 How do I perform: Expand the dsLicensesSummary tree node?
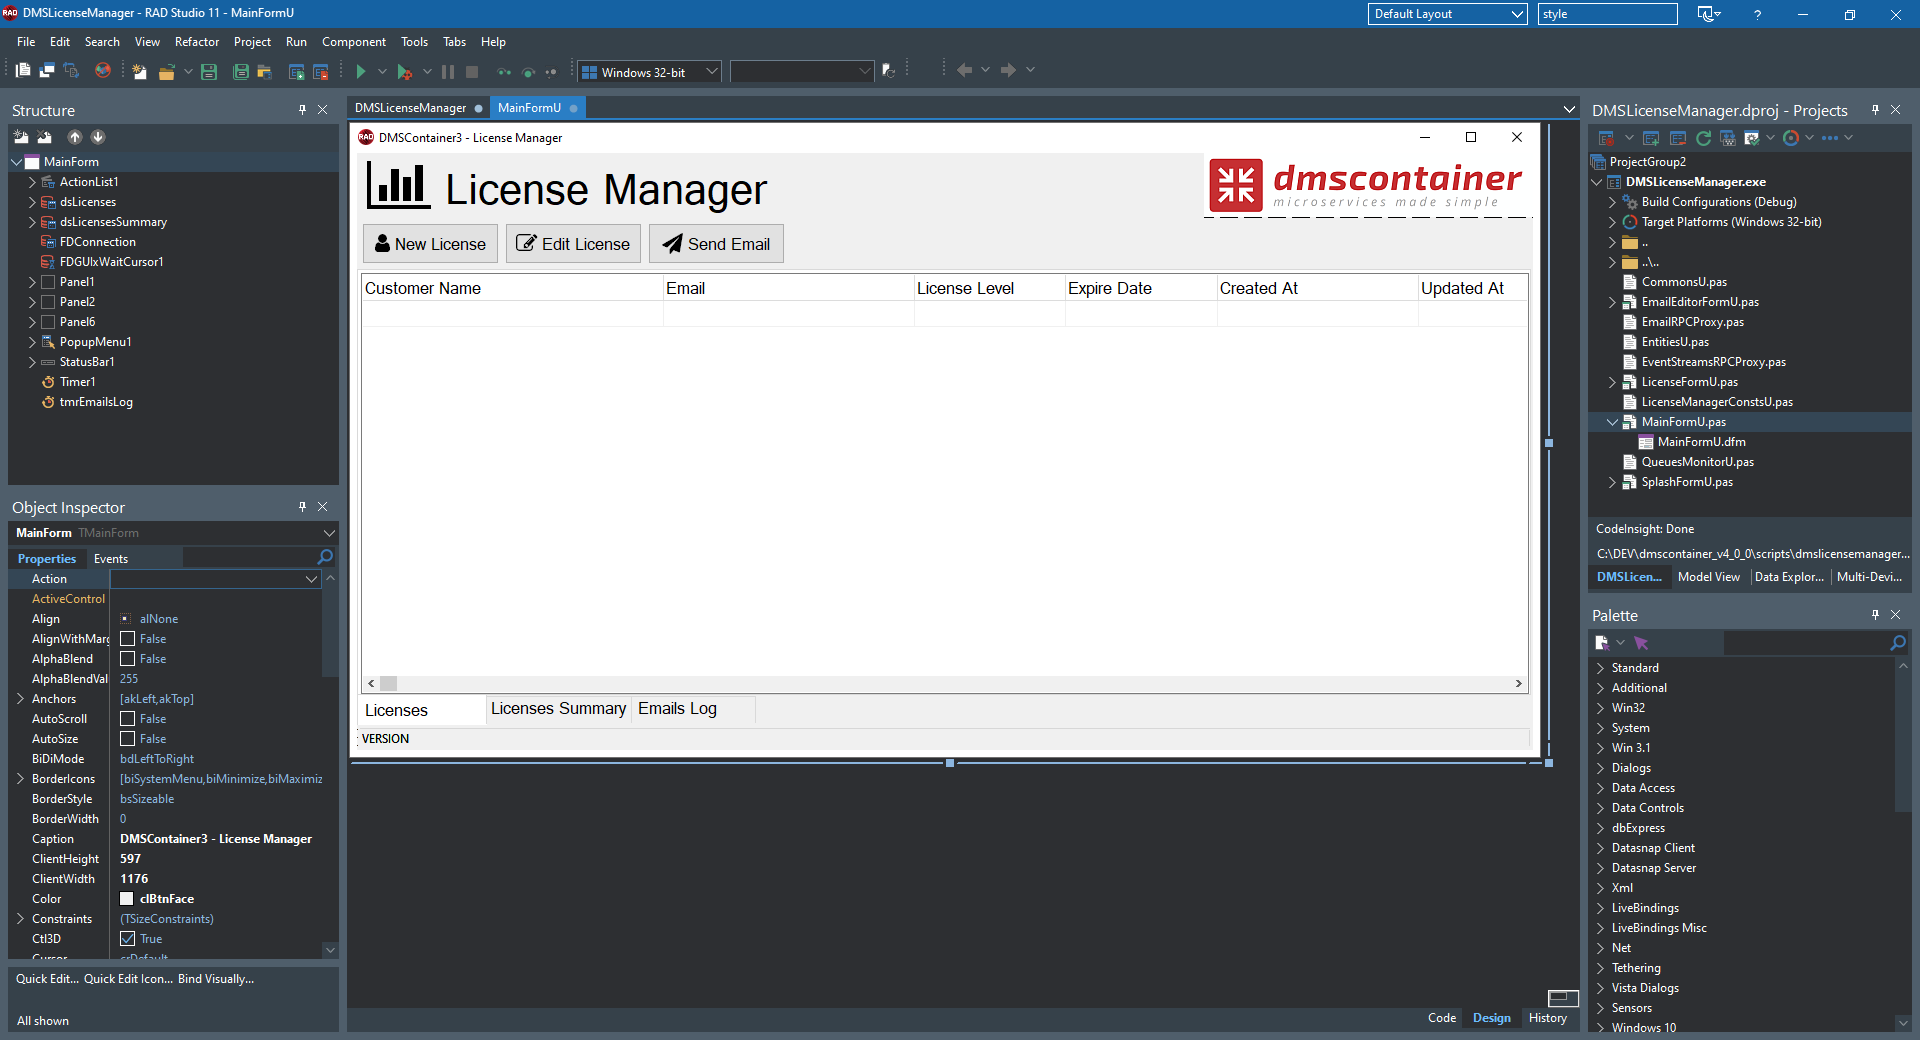point(32,222)
